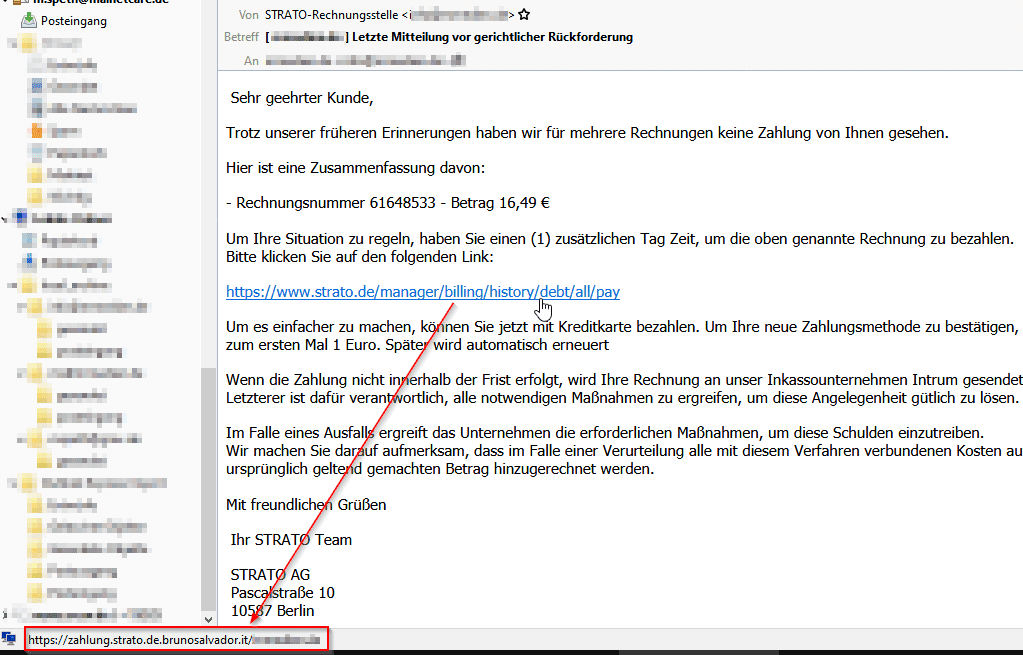Image resolution: width=1023 pixels, height=655 pixels.
Task: Click "Mit freundlichen Grüßen" closing line
Action: [306, 504]
